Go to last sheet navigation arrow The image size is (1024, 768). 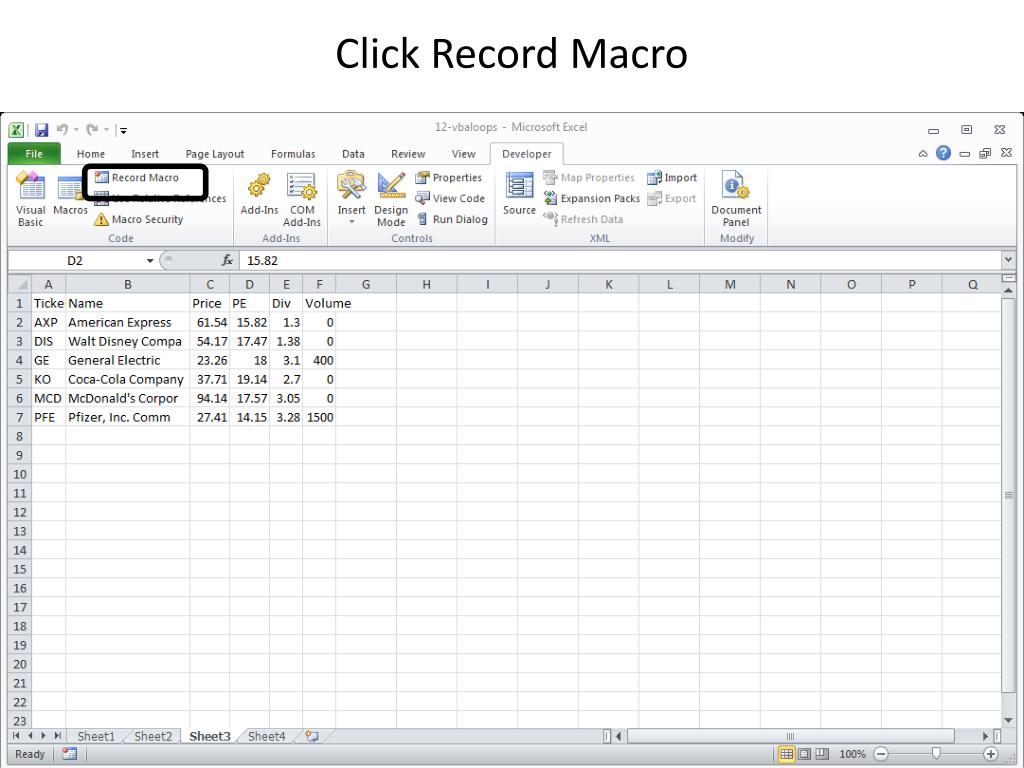pyautogui.click(x=57, y=736)
